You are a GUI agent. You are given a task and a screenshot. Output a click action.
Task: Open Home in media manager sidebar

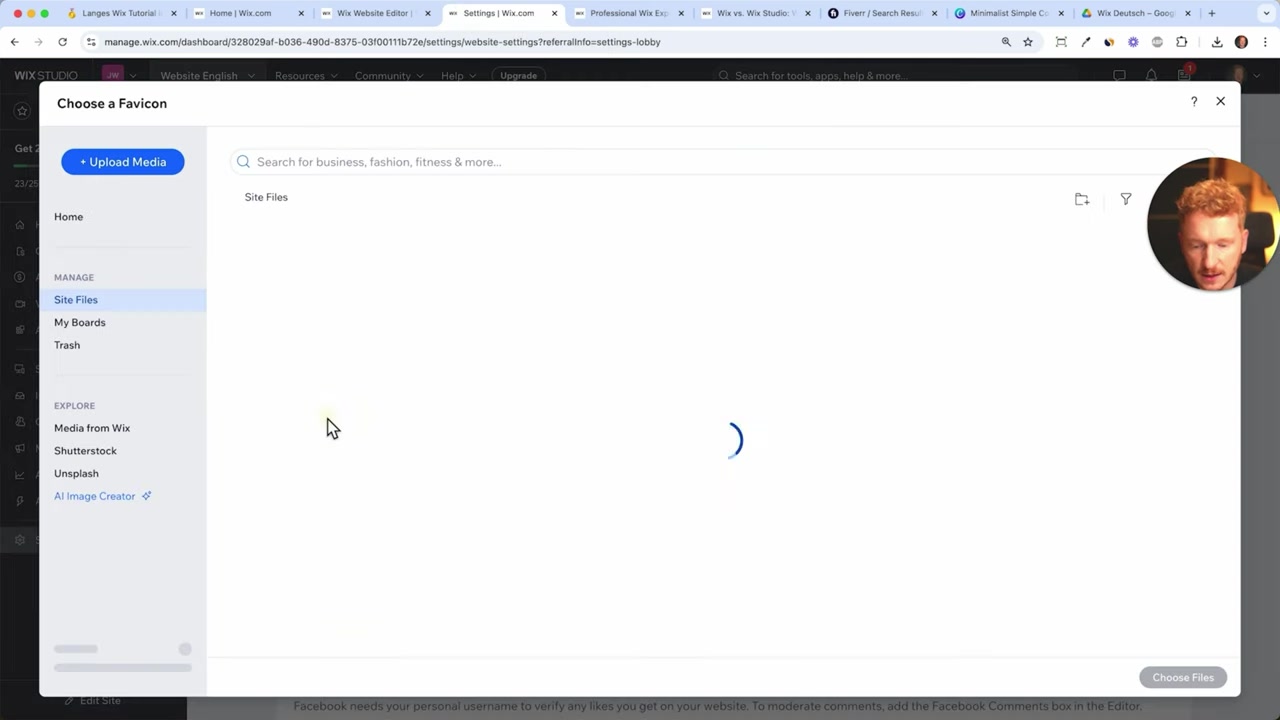pyautogui.click(x=68, y=217)
